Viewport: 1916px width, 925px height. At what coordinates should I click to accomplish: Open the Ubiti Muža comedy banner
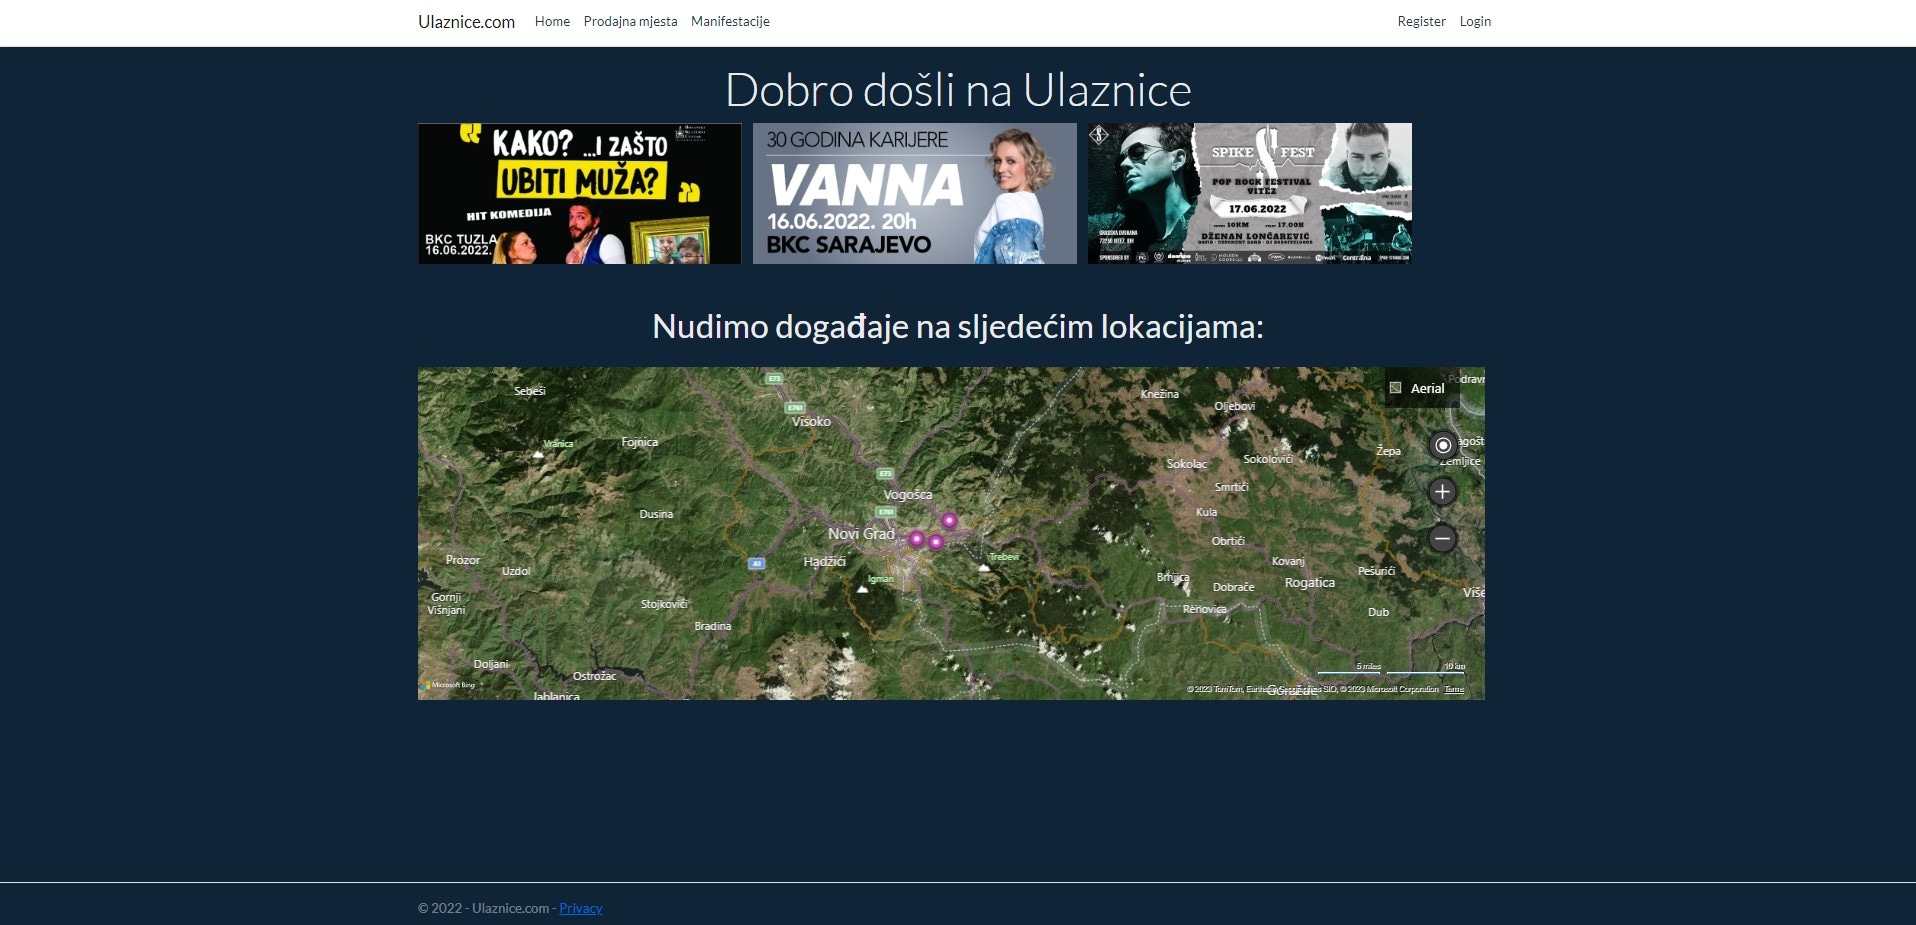tap(579, 193)
